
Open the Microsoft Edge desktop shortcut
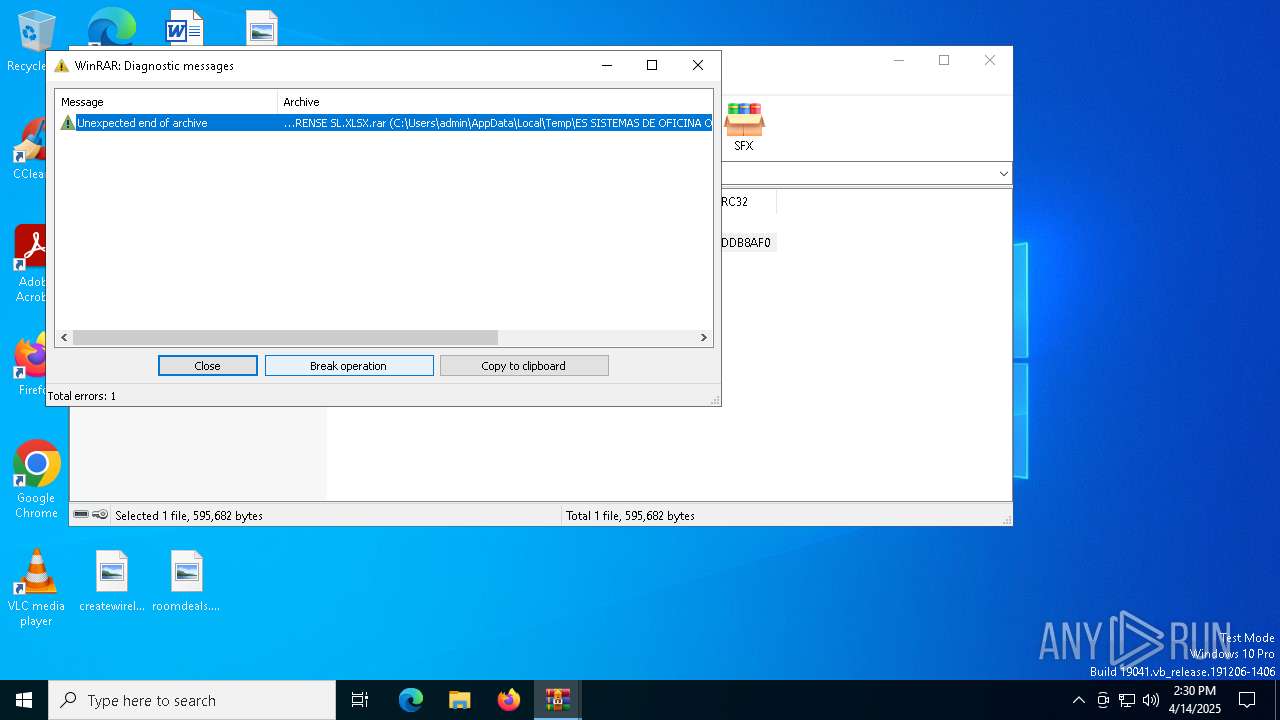(111, 27)
